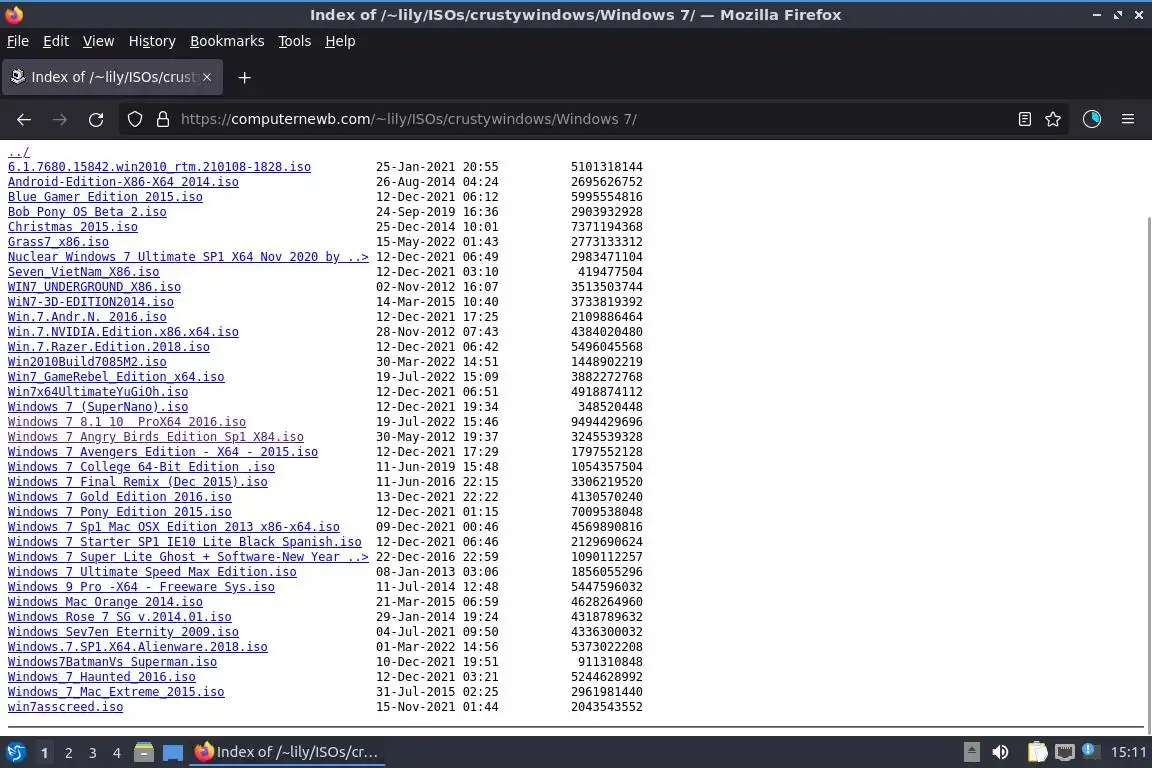Open the notification tray icon with badge
This screenshot has width=1152, height=768.
(x=1091, y=751)
